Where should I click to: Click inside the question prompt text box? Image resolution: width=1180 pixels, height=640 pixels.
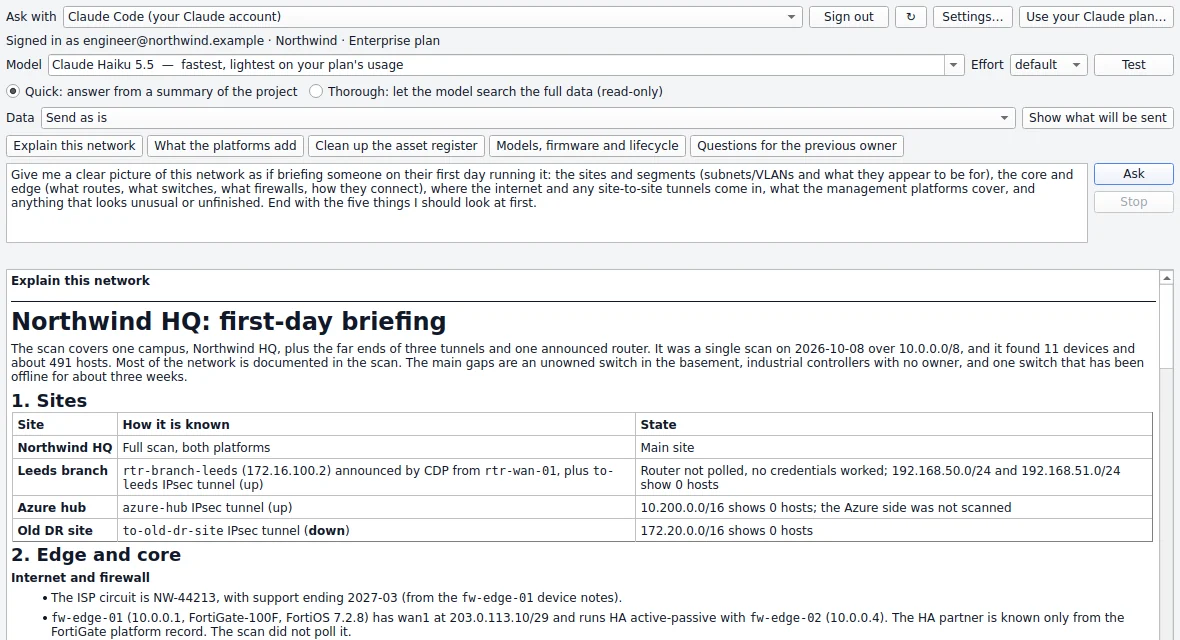[546, 203]
